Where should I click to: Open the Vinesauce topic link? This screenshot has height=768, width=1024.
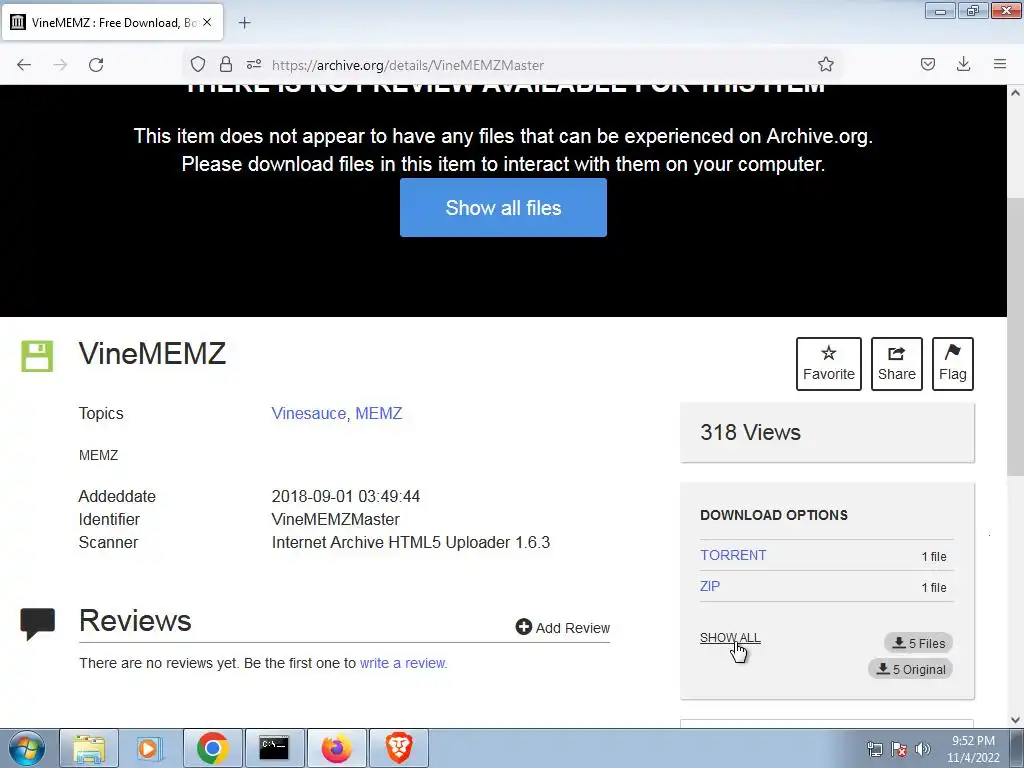point(308,413)
